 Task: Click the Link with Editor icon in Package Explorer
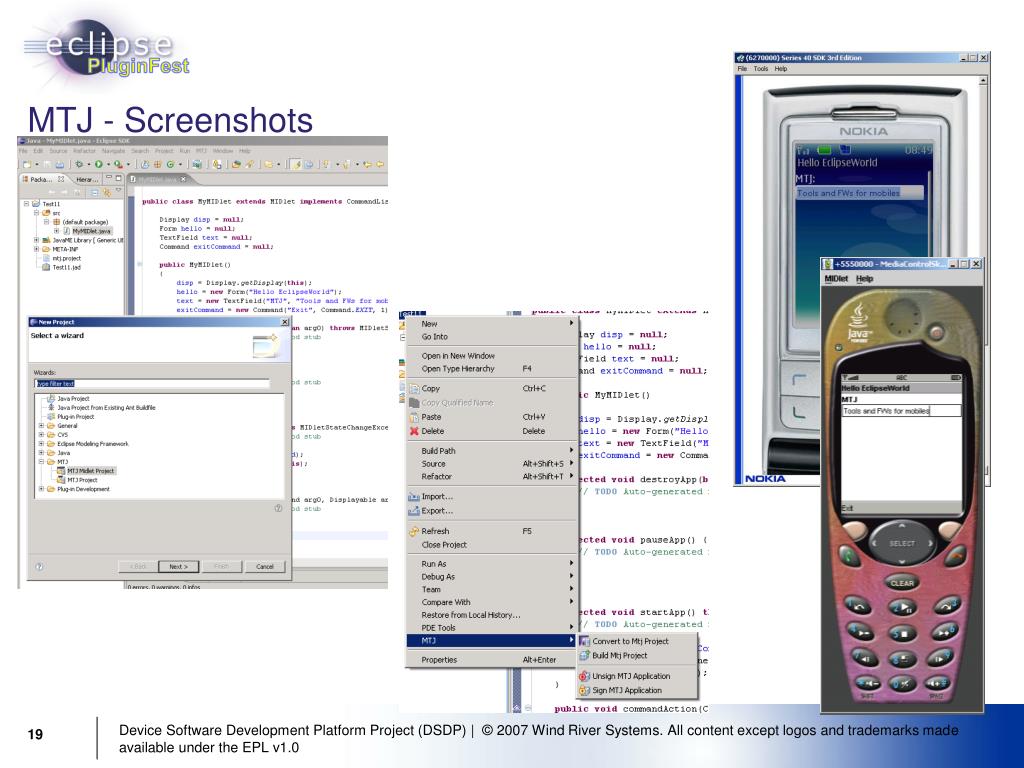107,193
